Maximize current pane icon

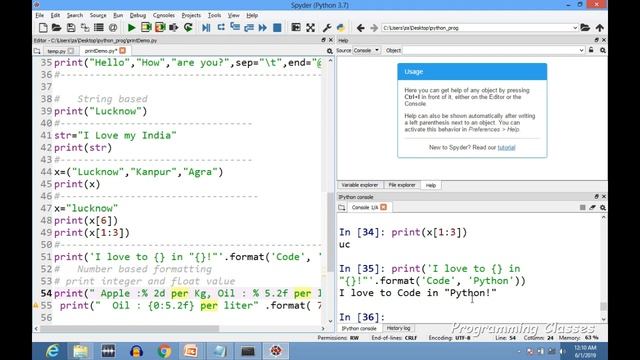[296, 28]
